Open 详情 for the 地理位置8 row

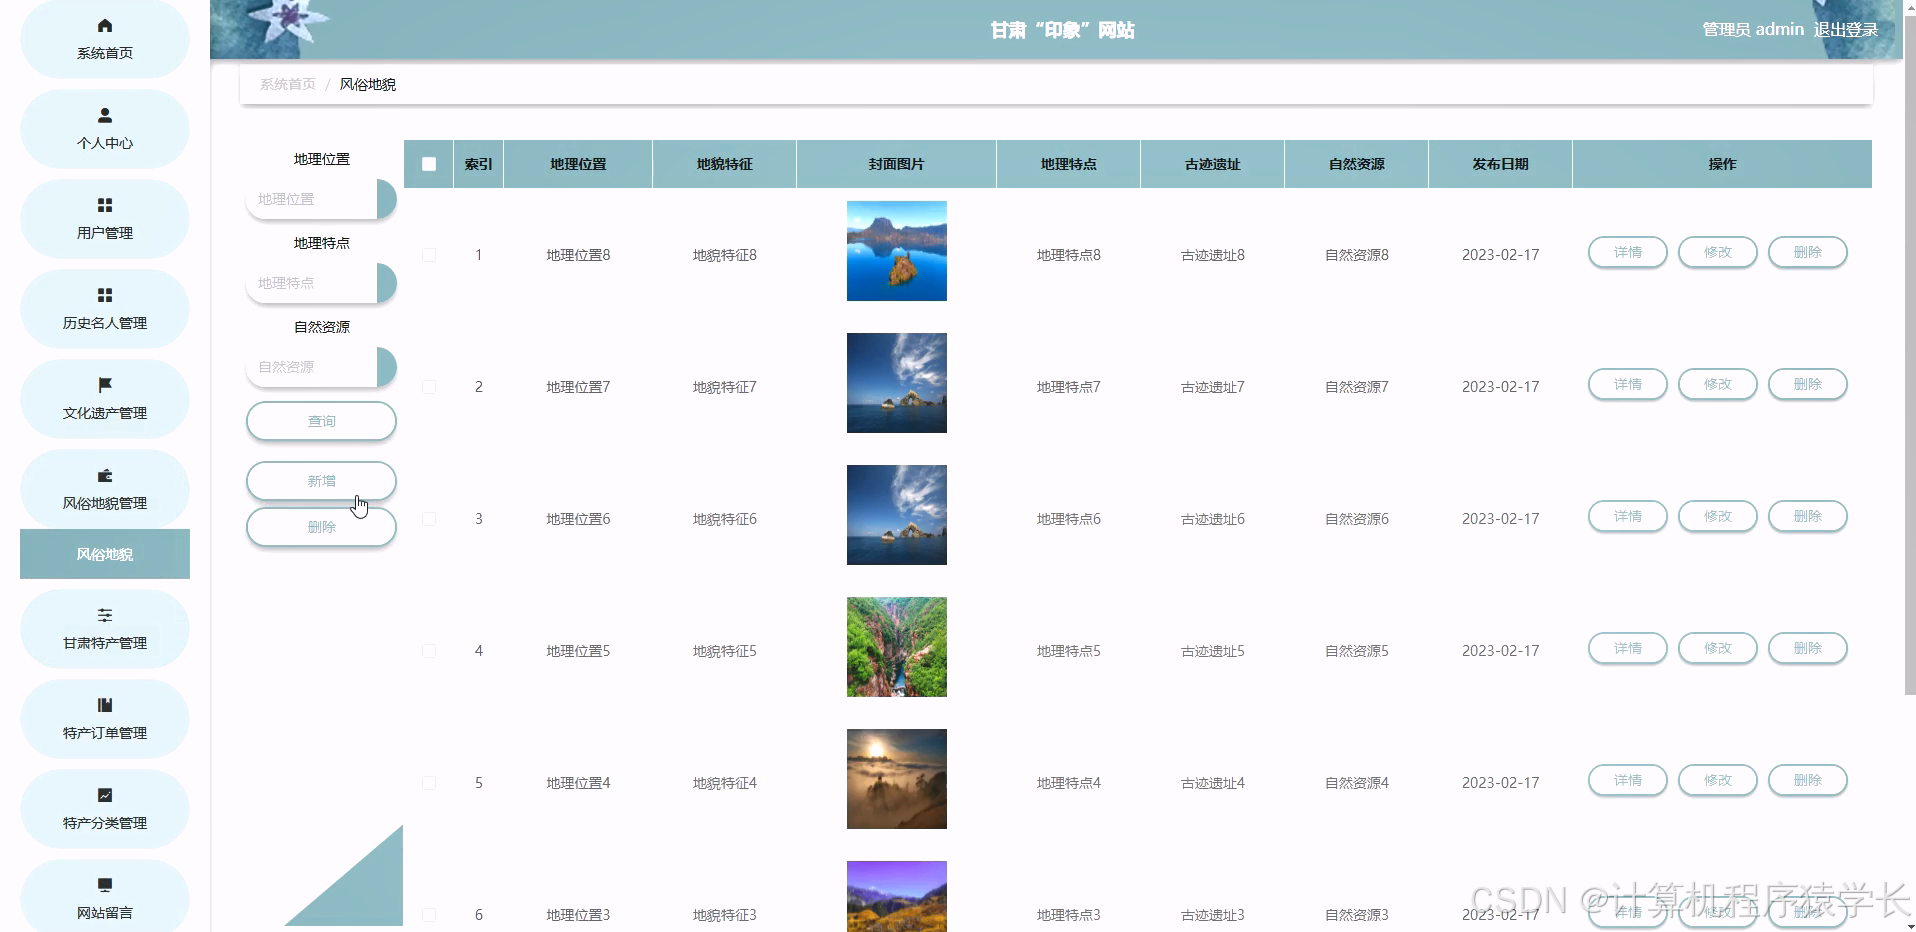(1627, 252)
